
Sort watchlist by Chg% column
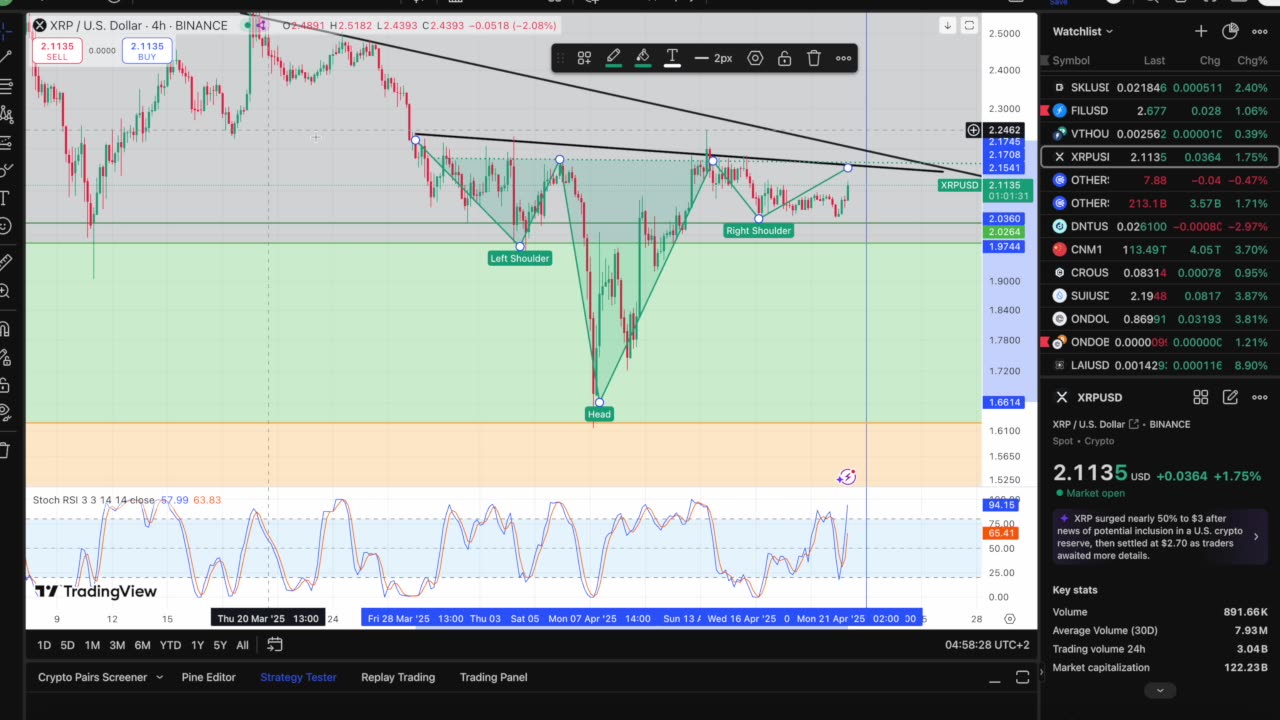pyautogui.click(x=1252, y=61)
